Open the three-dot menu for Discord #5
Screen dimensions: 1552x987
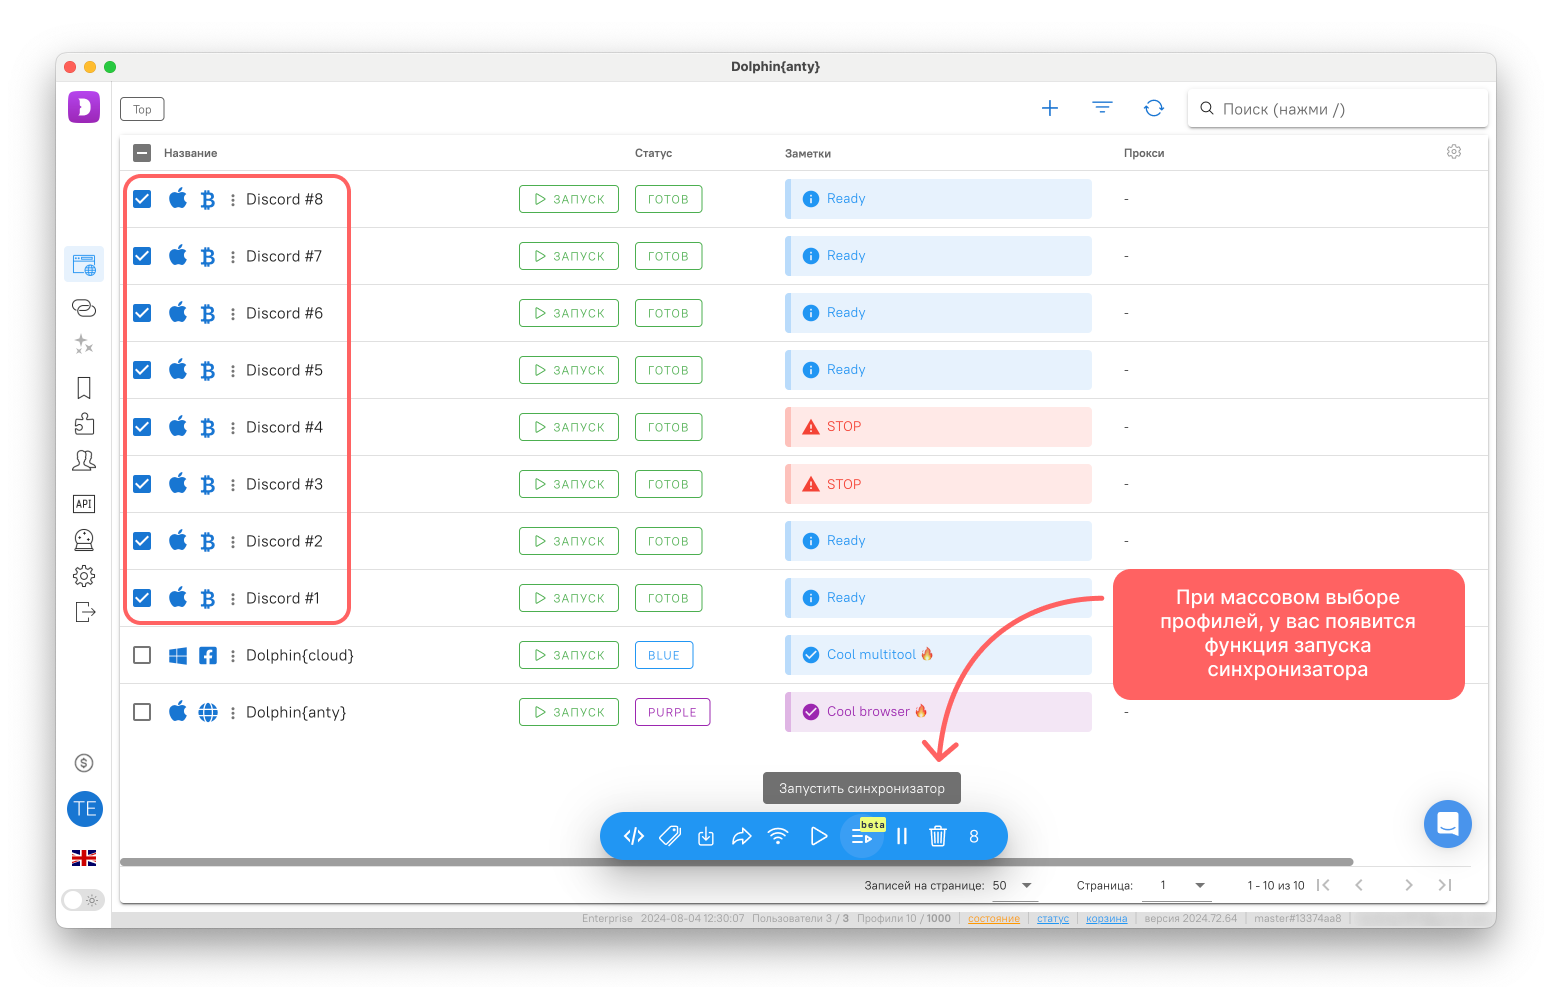tap(233, 370)
